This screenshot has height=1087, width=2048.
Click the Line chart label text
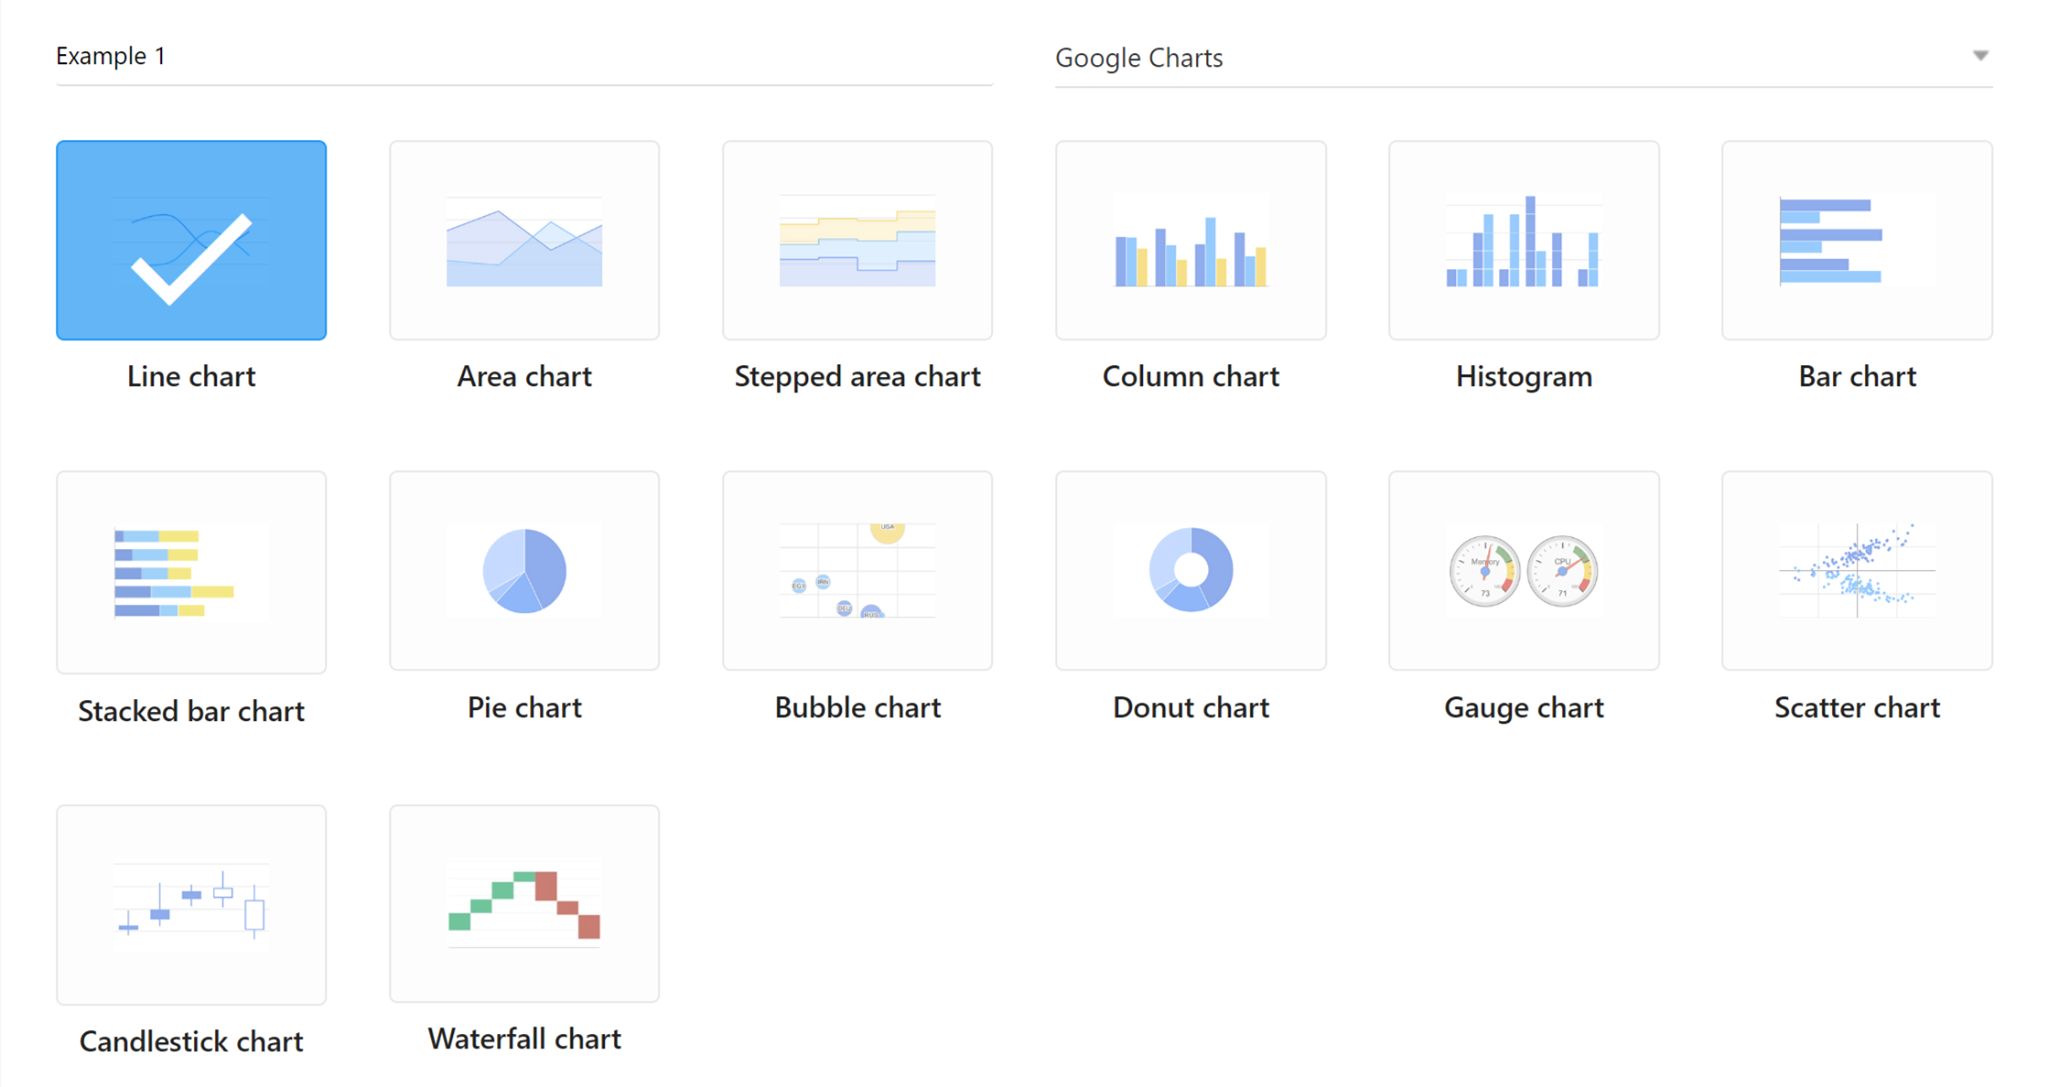(191, 377)
